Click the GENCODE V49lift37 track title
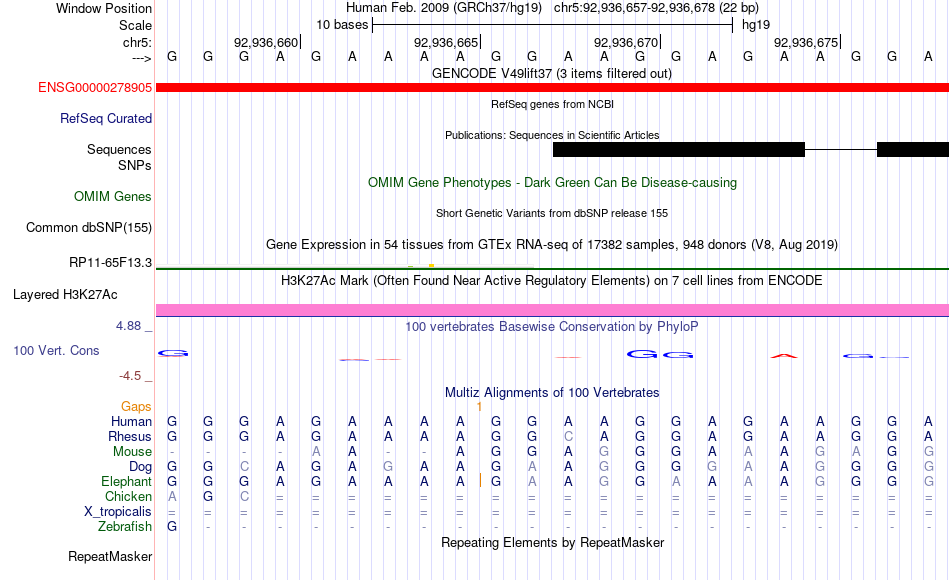The height and width of the screenshot is (580, 950). point(552,73)
